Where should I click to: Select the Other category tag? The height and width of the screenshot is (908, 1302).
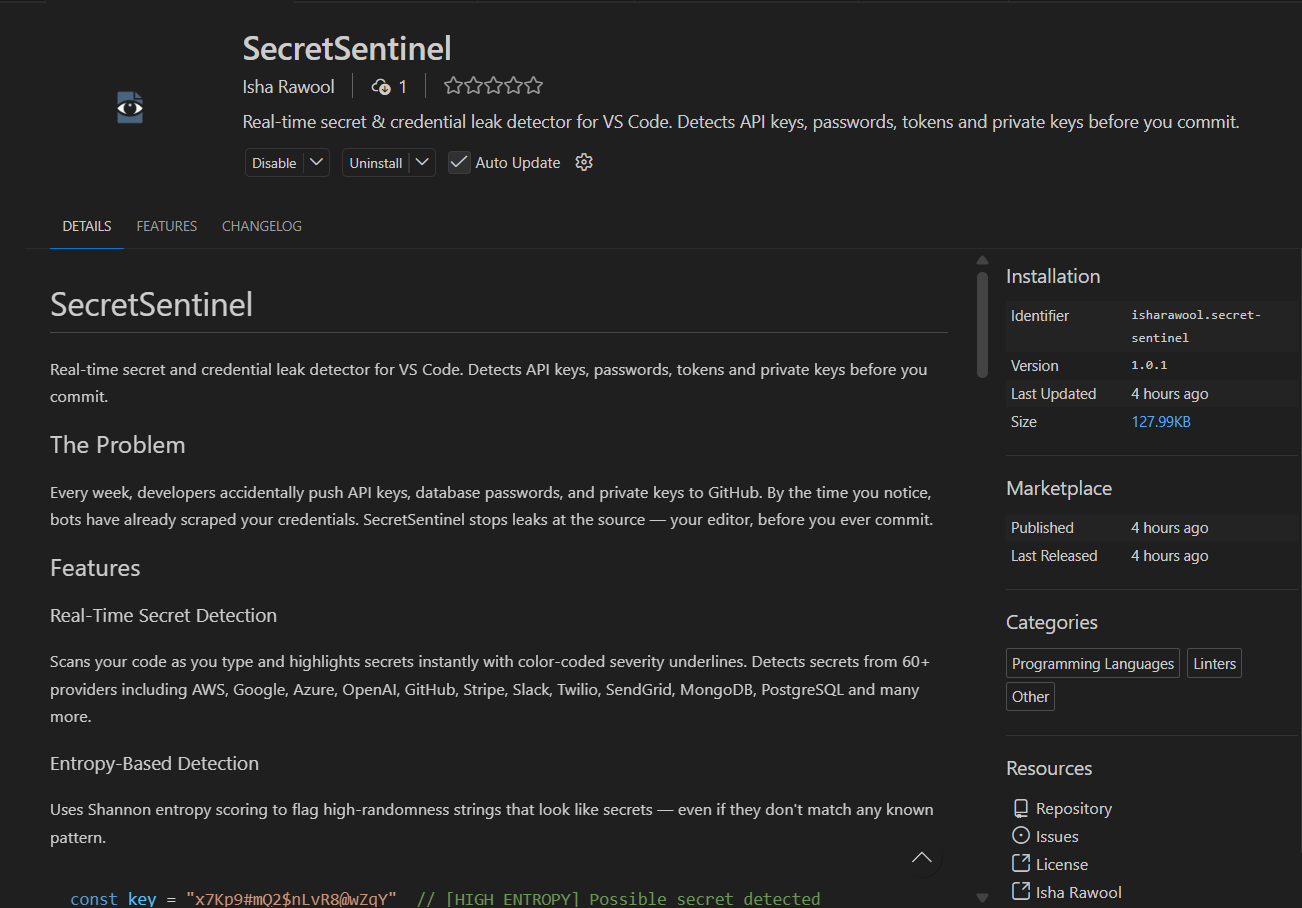click(1030, 697)
